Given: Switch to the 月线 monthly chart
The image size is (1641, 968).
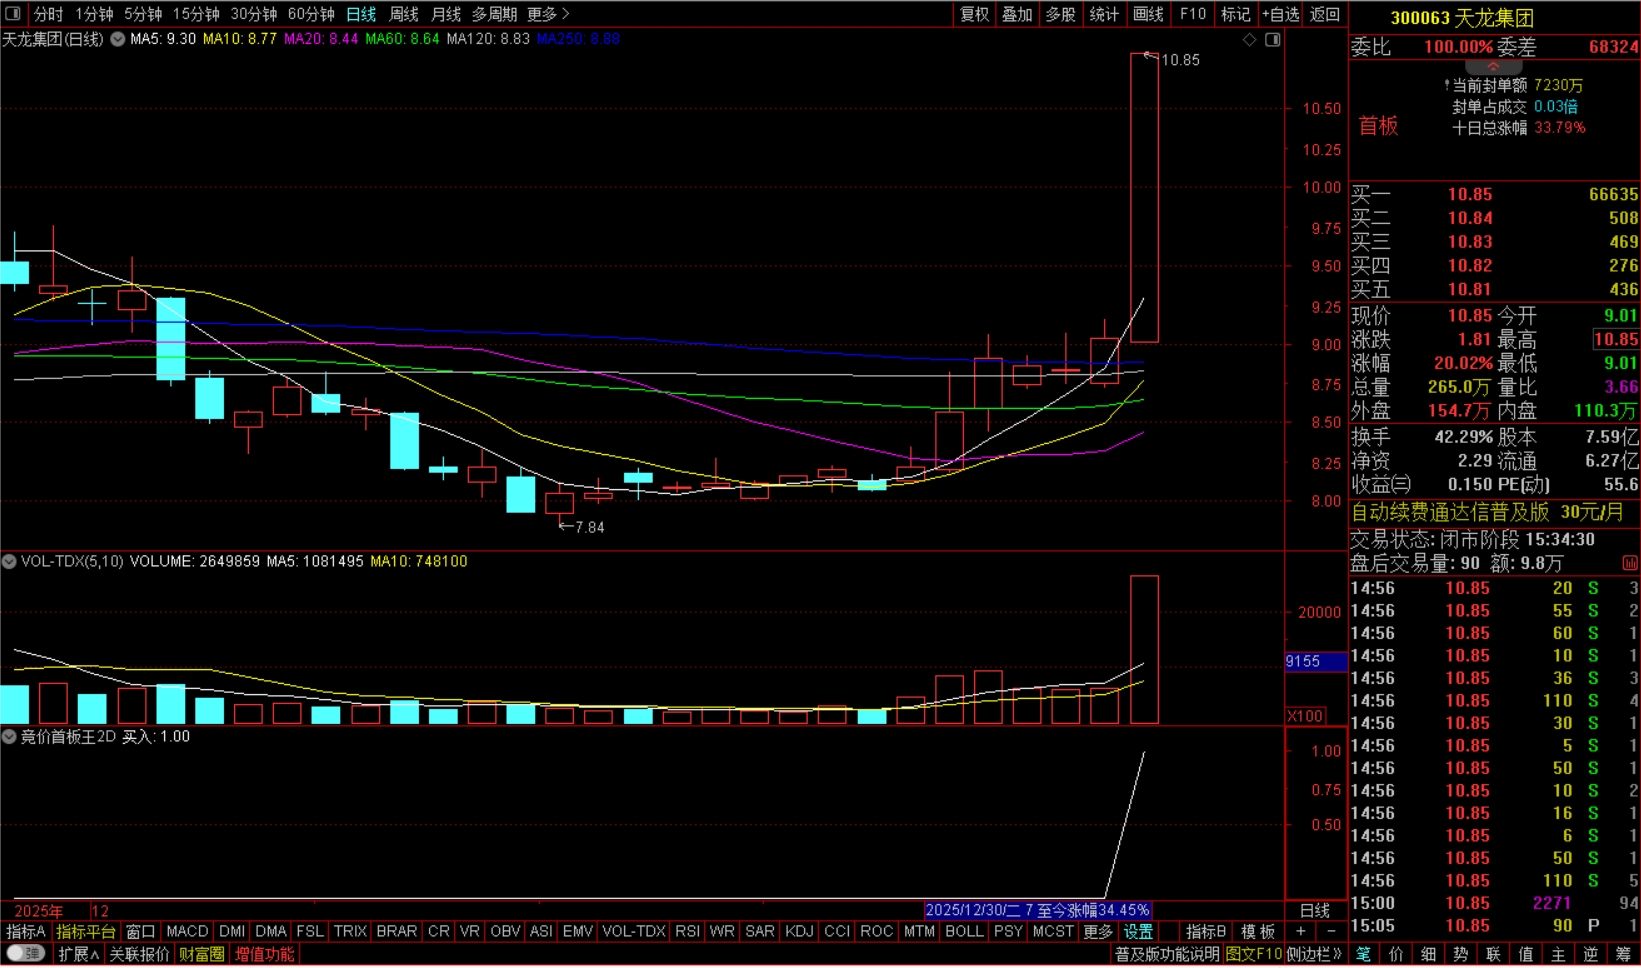Looking at the screenshot, I should coord(446,14).
